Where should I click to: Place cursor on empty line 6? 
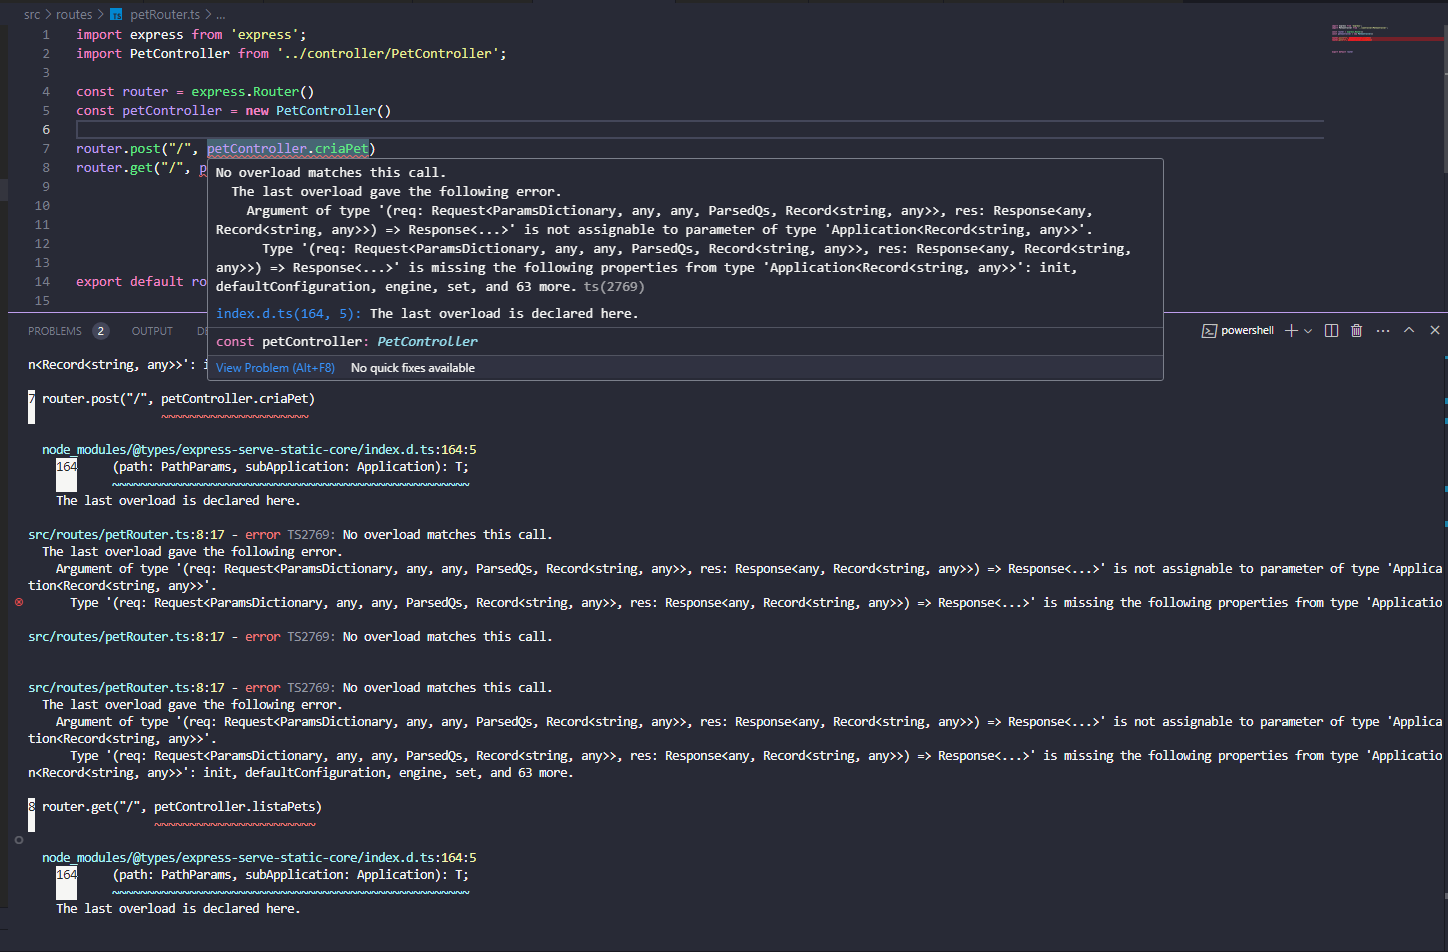[x=700, y=130]
